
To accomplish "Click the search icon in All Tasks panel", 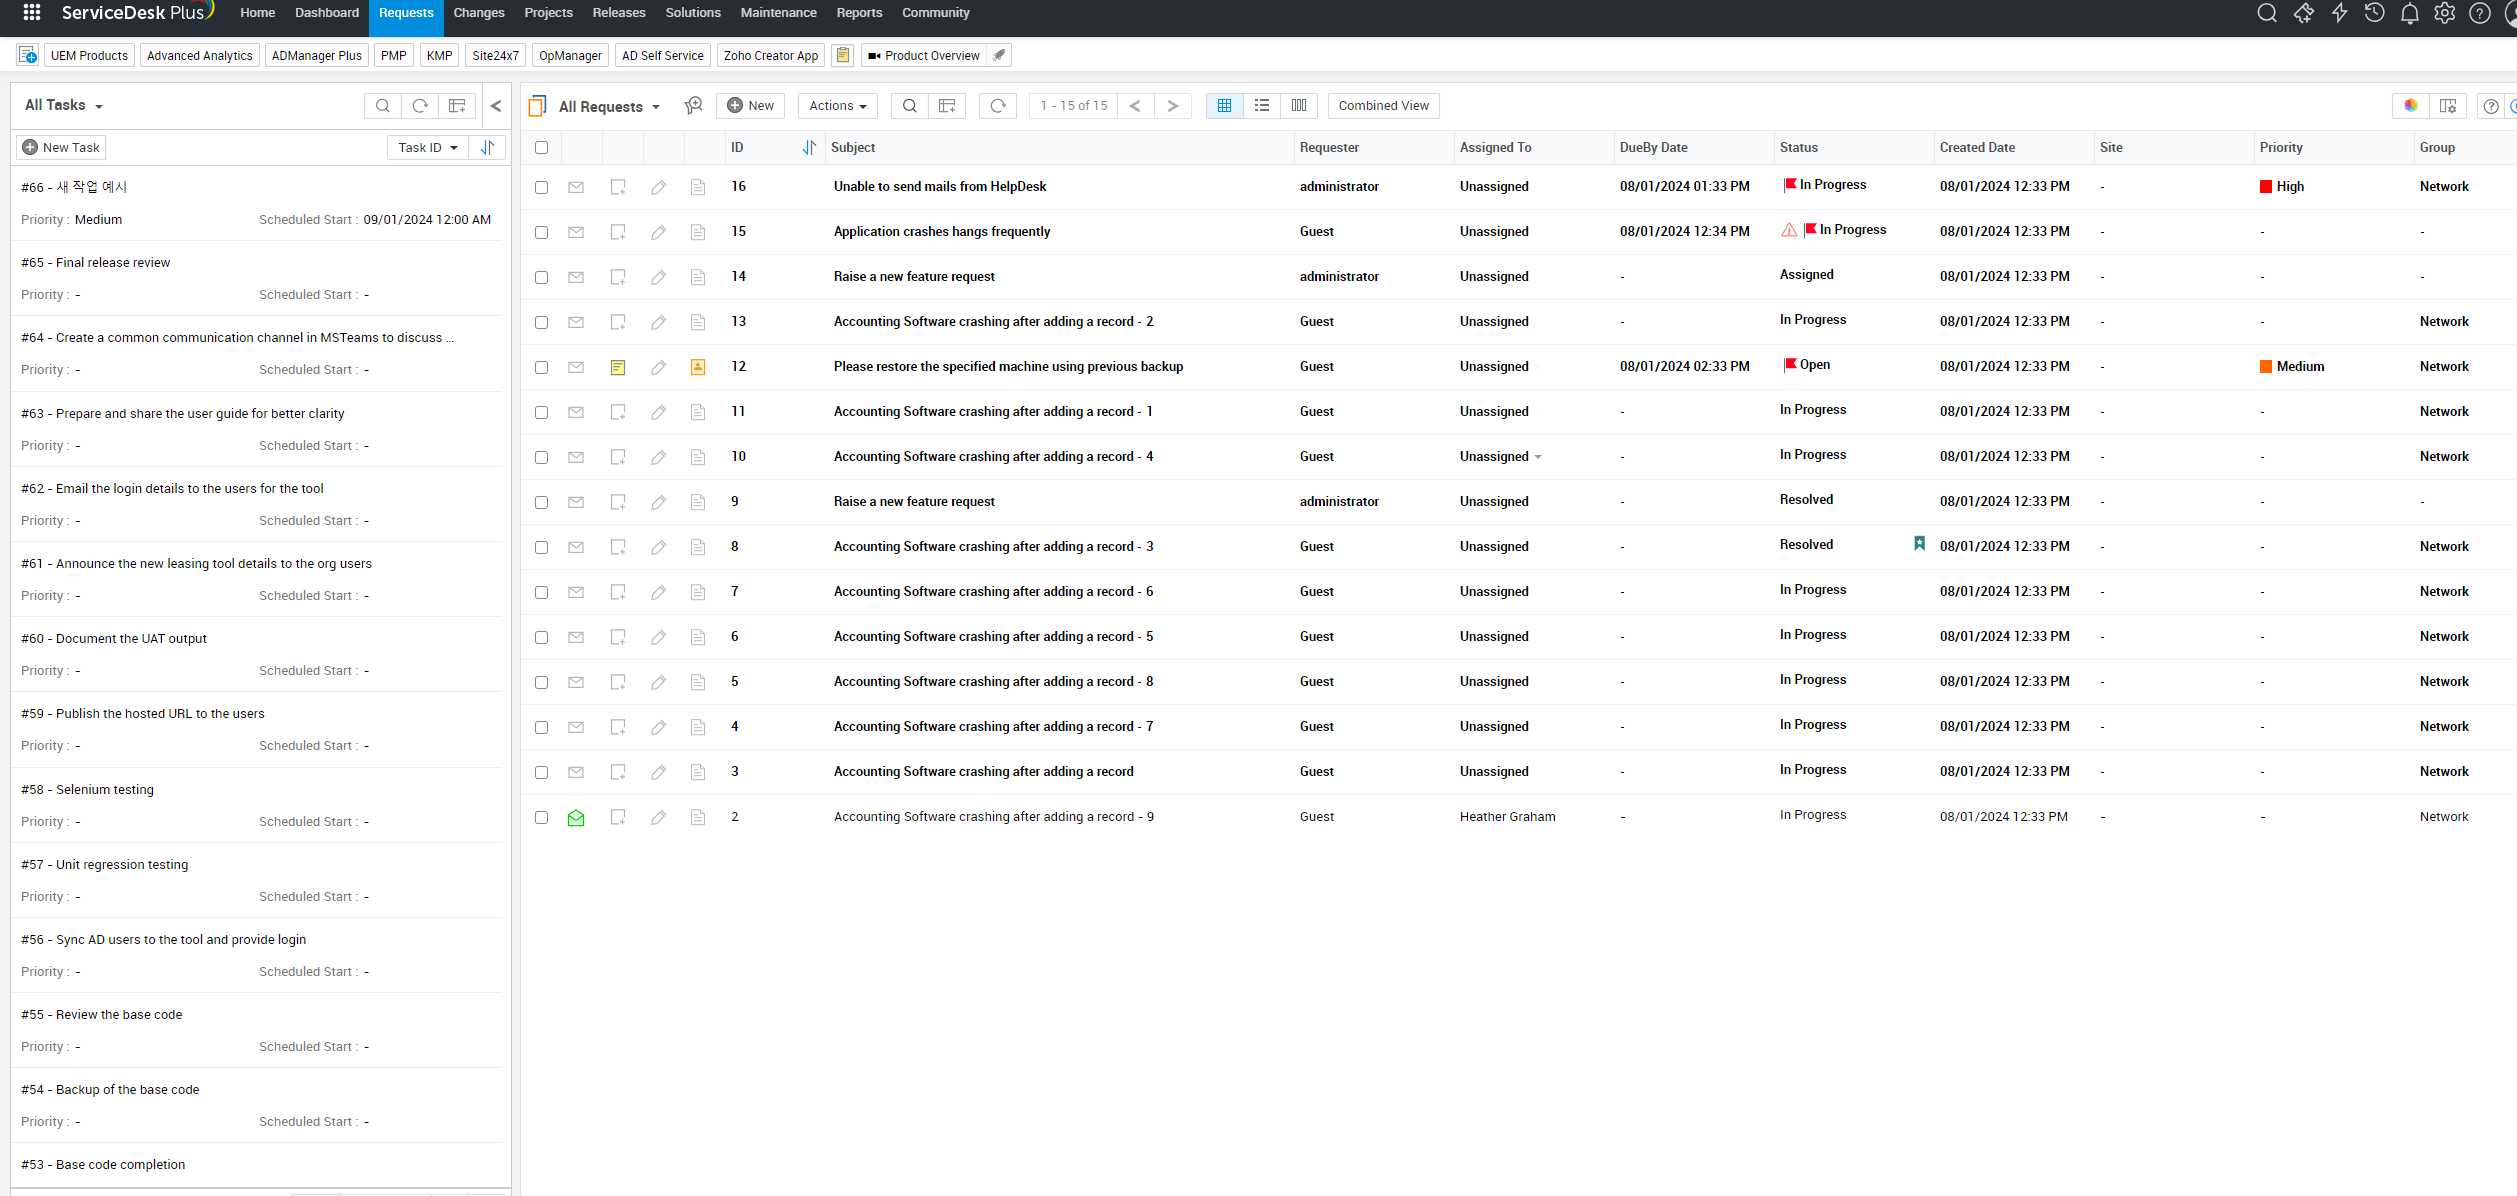I will (x=383, y=106).
